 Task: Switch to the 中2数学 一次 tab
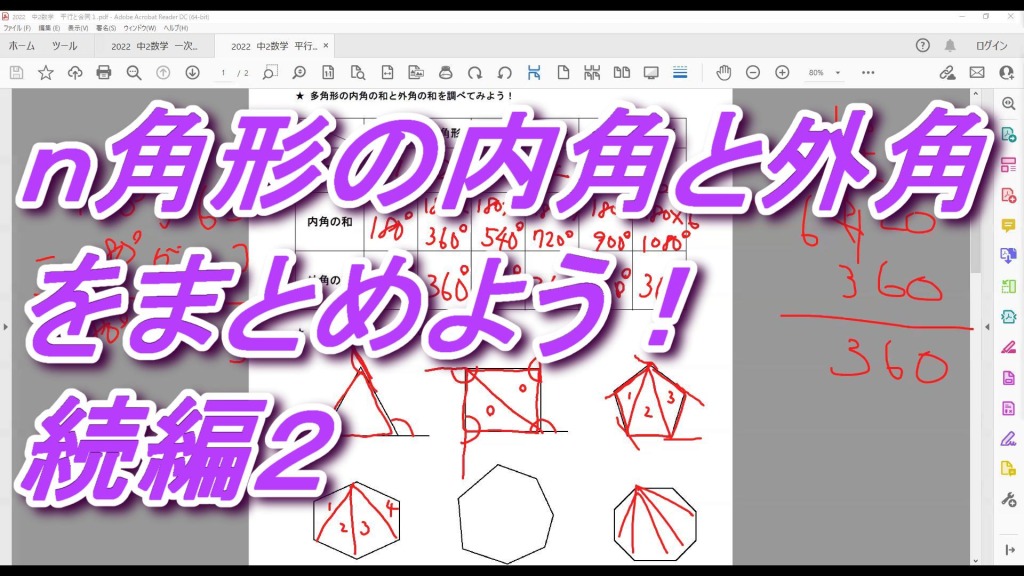coord(154,46)
